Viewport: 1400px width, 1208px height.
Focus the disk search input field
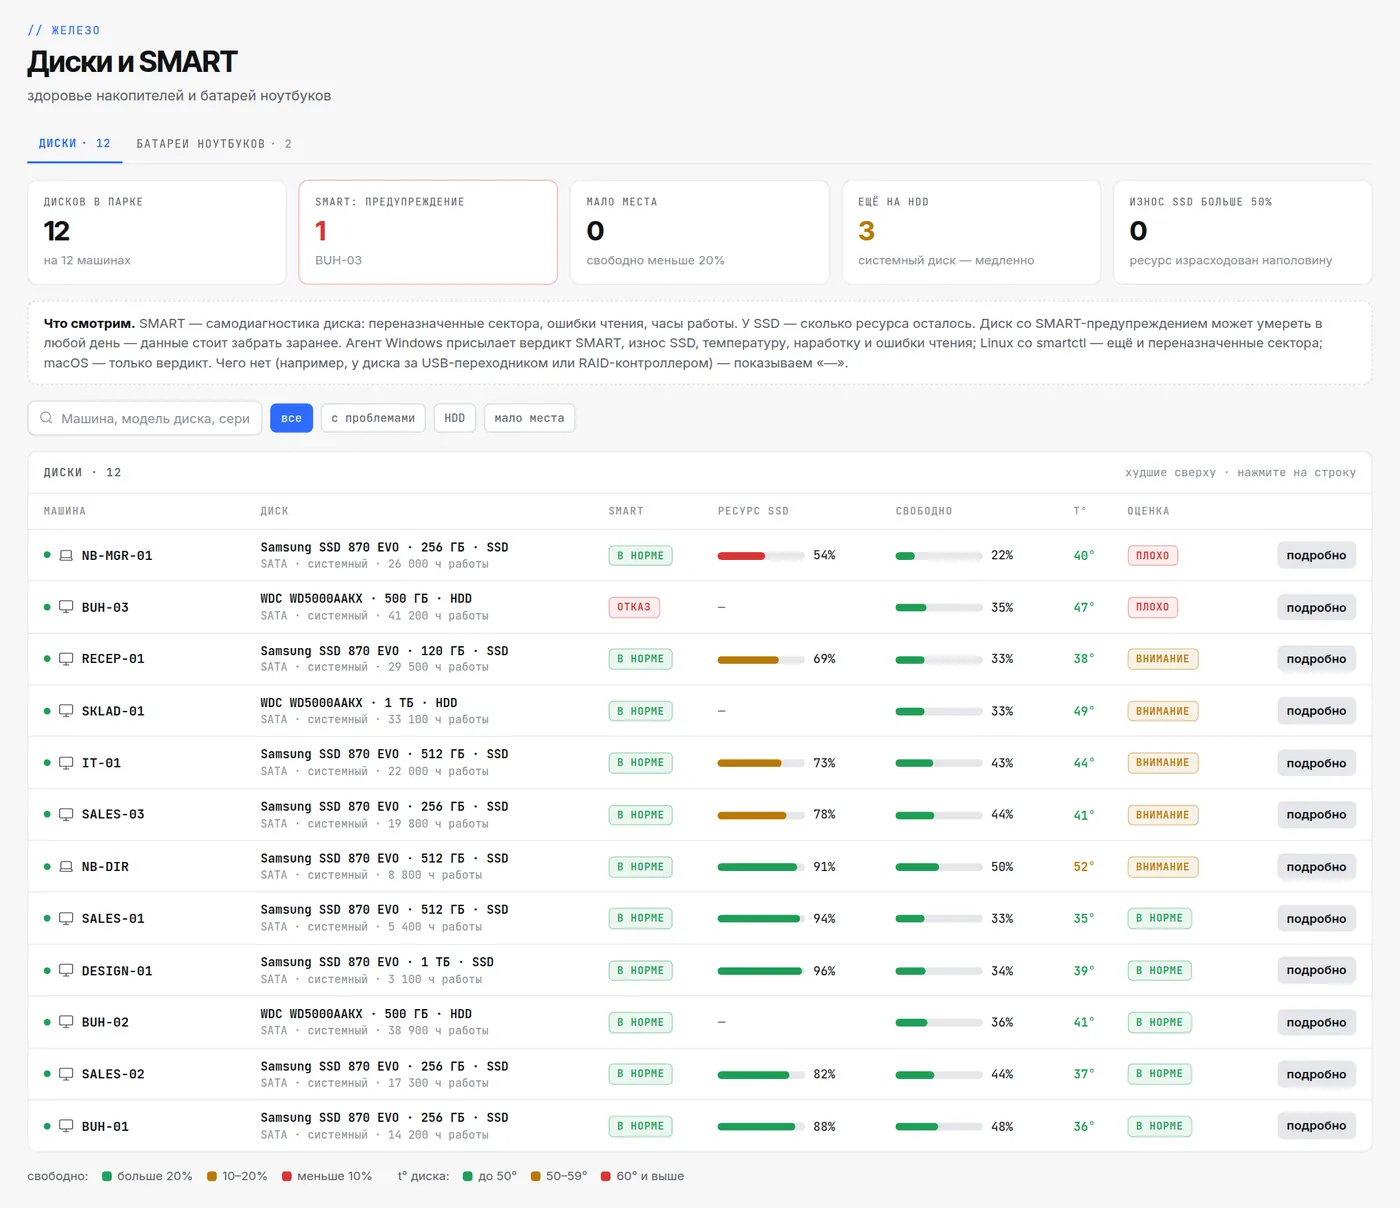pos(145,418)
